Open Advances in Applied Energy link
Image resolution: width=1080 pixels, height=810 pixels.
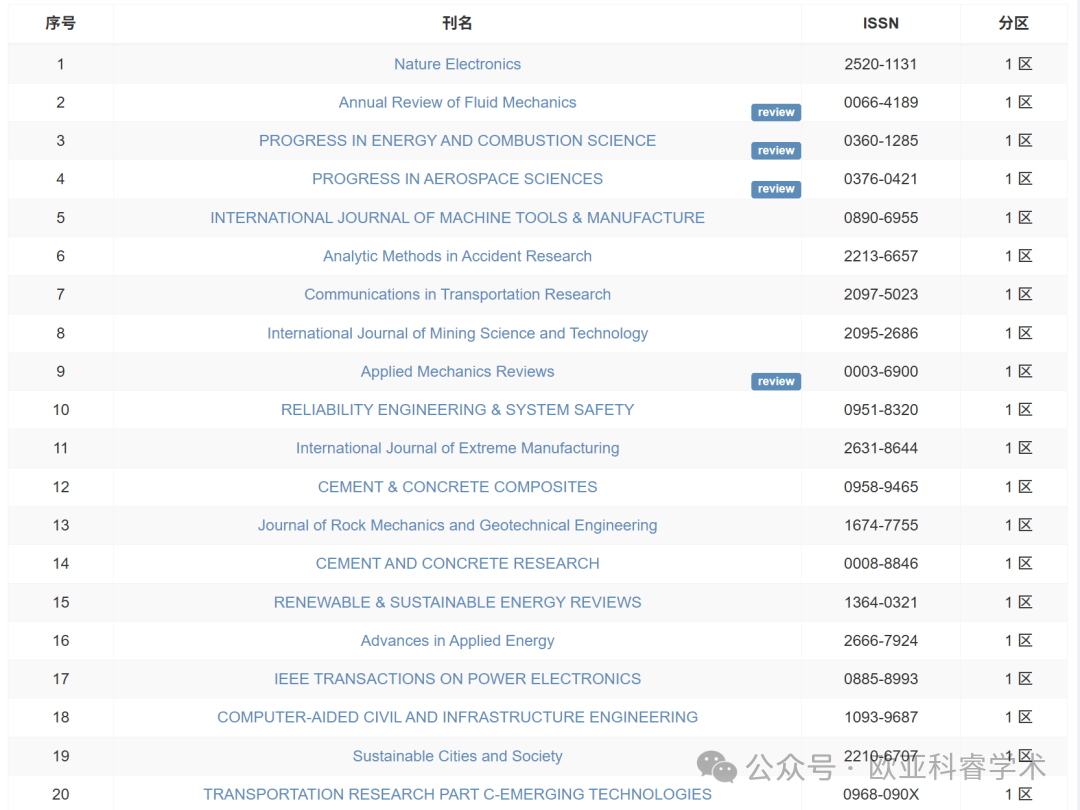pos(457,641)
